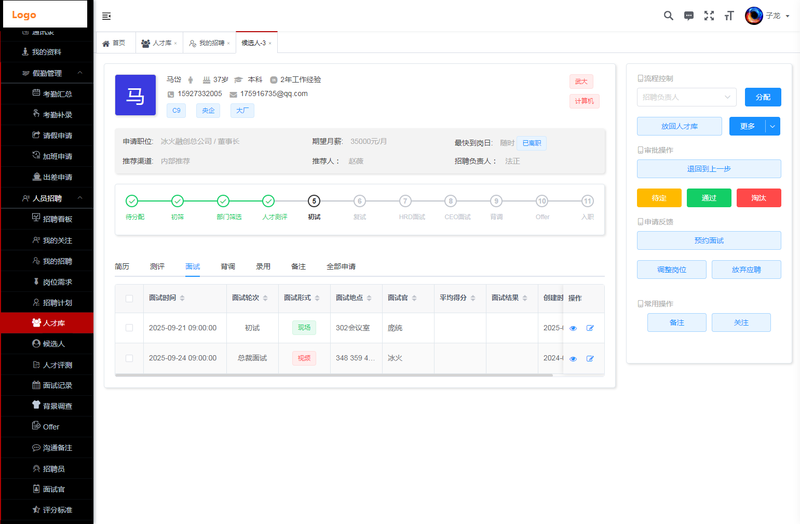Click 放回人才库 button
The width and height of the screenshot is (800, 524).
pyautogui.click(x=679, y=126)
